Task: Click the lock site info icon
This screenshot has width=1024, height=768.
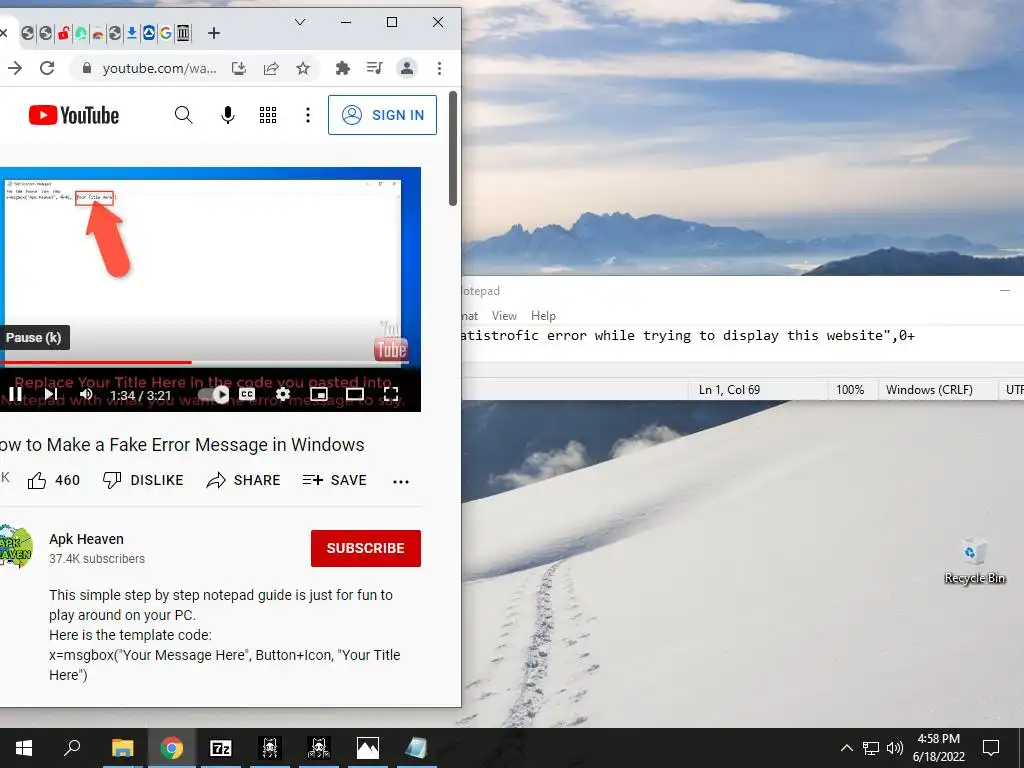Action: 86,68
